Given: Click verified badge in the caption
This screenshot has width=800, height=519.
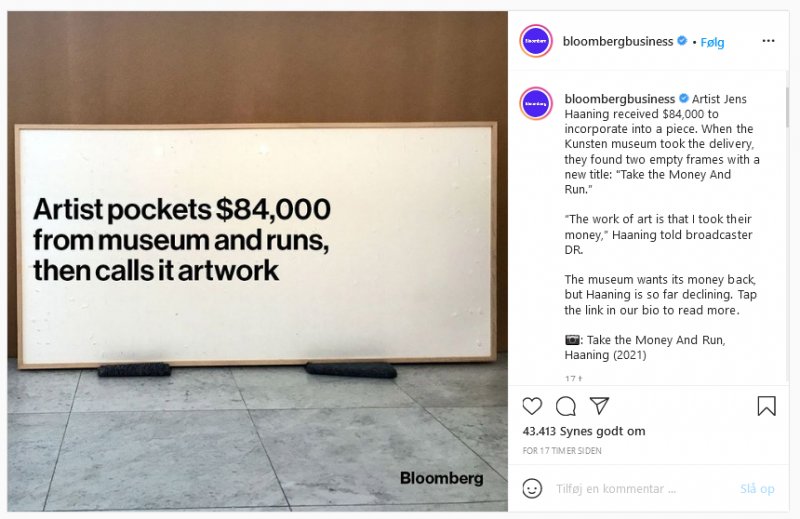Looking at the screenshot, I should pos(684,98).
